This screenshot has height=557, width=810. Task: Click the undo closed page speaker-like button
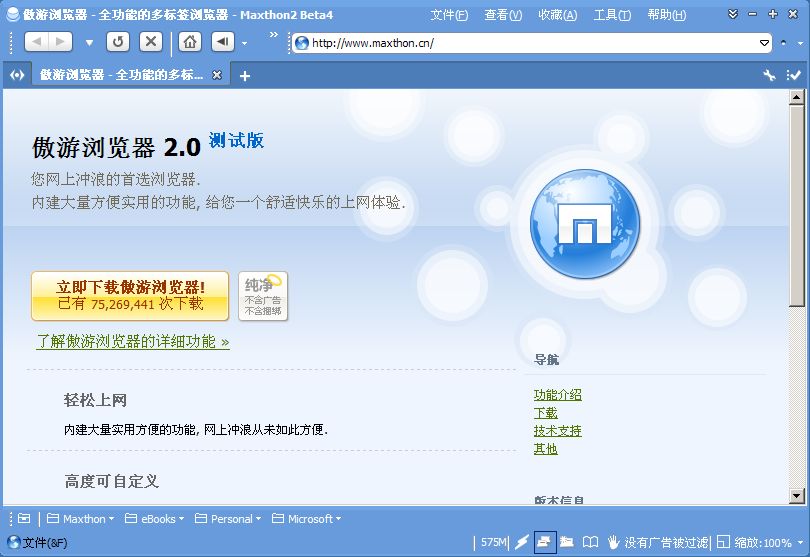(223, 42)
